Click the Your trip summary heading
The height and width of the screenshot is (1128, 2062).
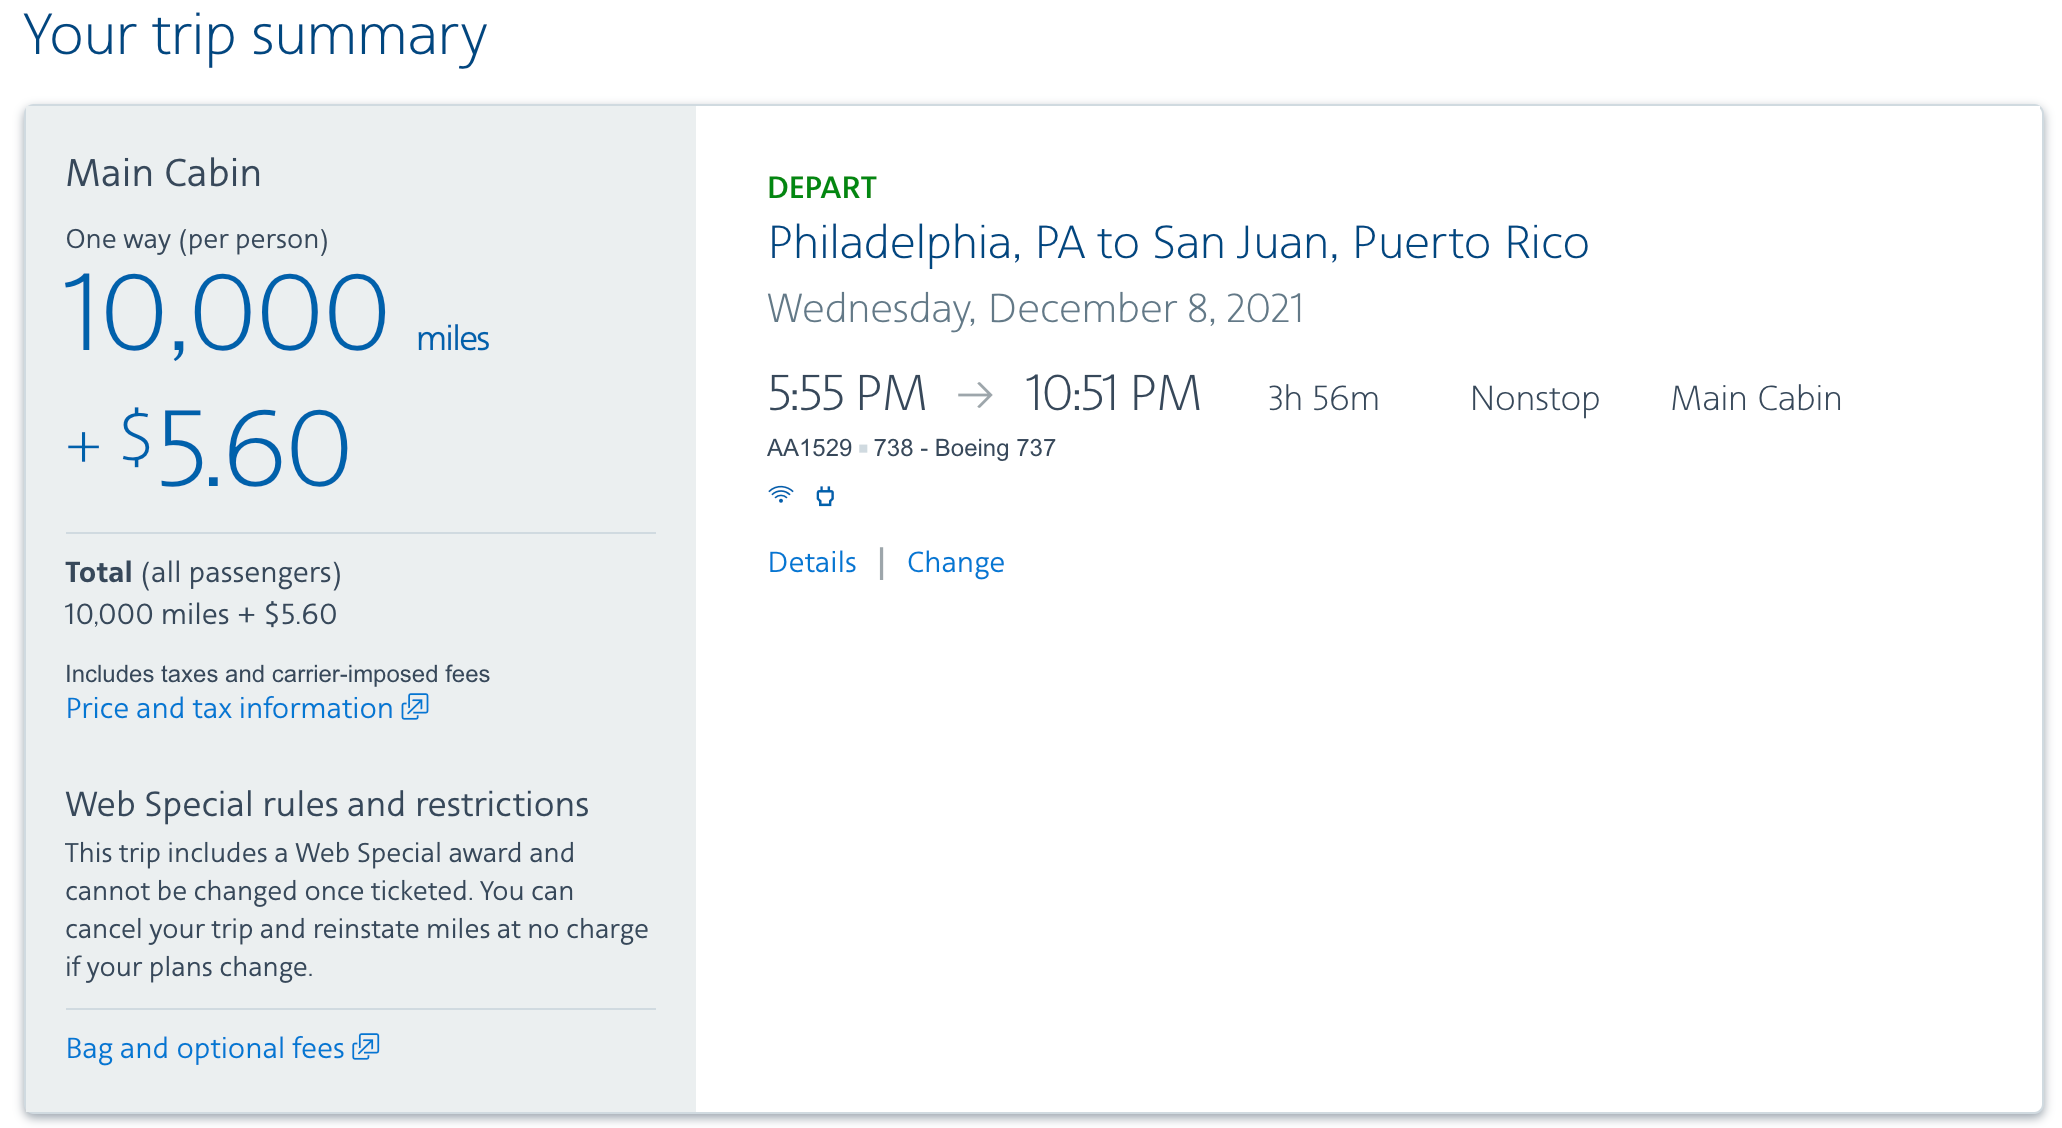[x=255, y=36]
